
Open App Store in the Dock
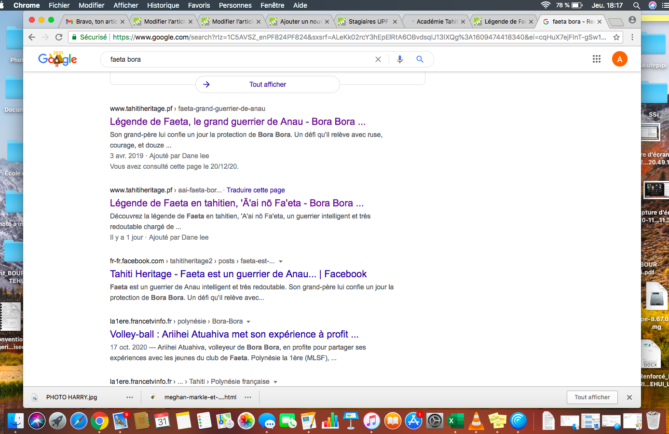point(413,421)
